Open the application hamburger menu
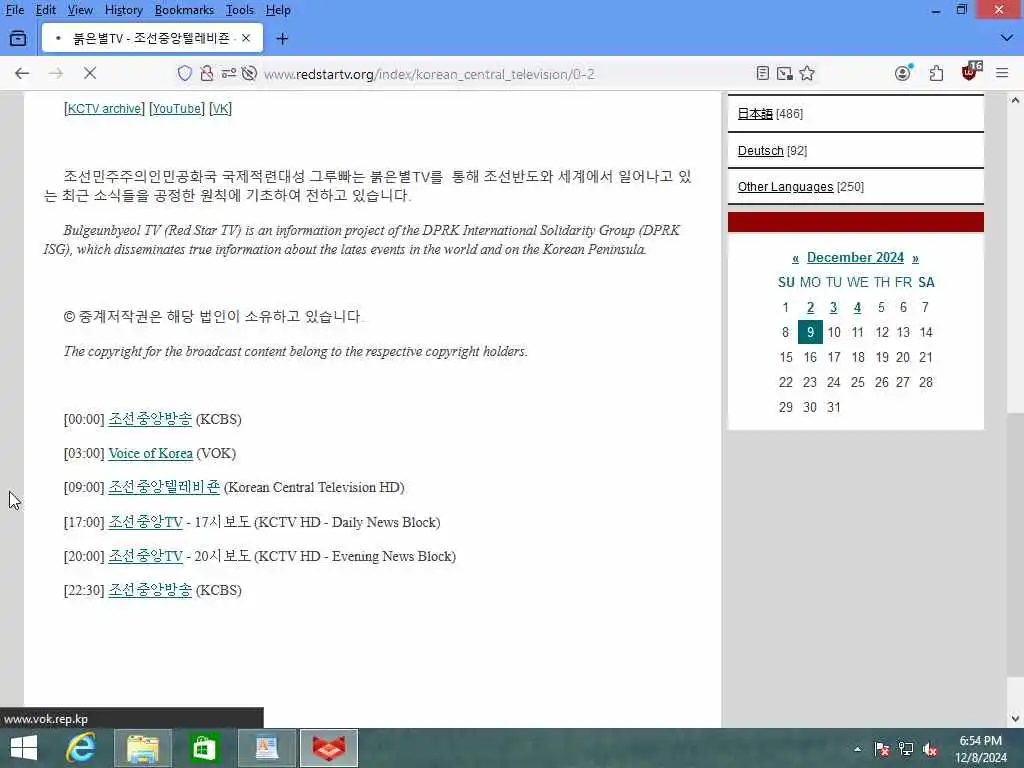Viewport: 1024px width, 768px height. click(1002, 73)
